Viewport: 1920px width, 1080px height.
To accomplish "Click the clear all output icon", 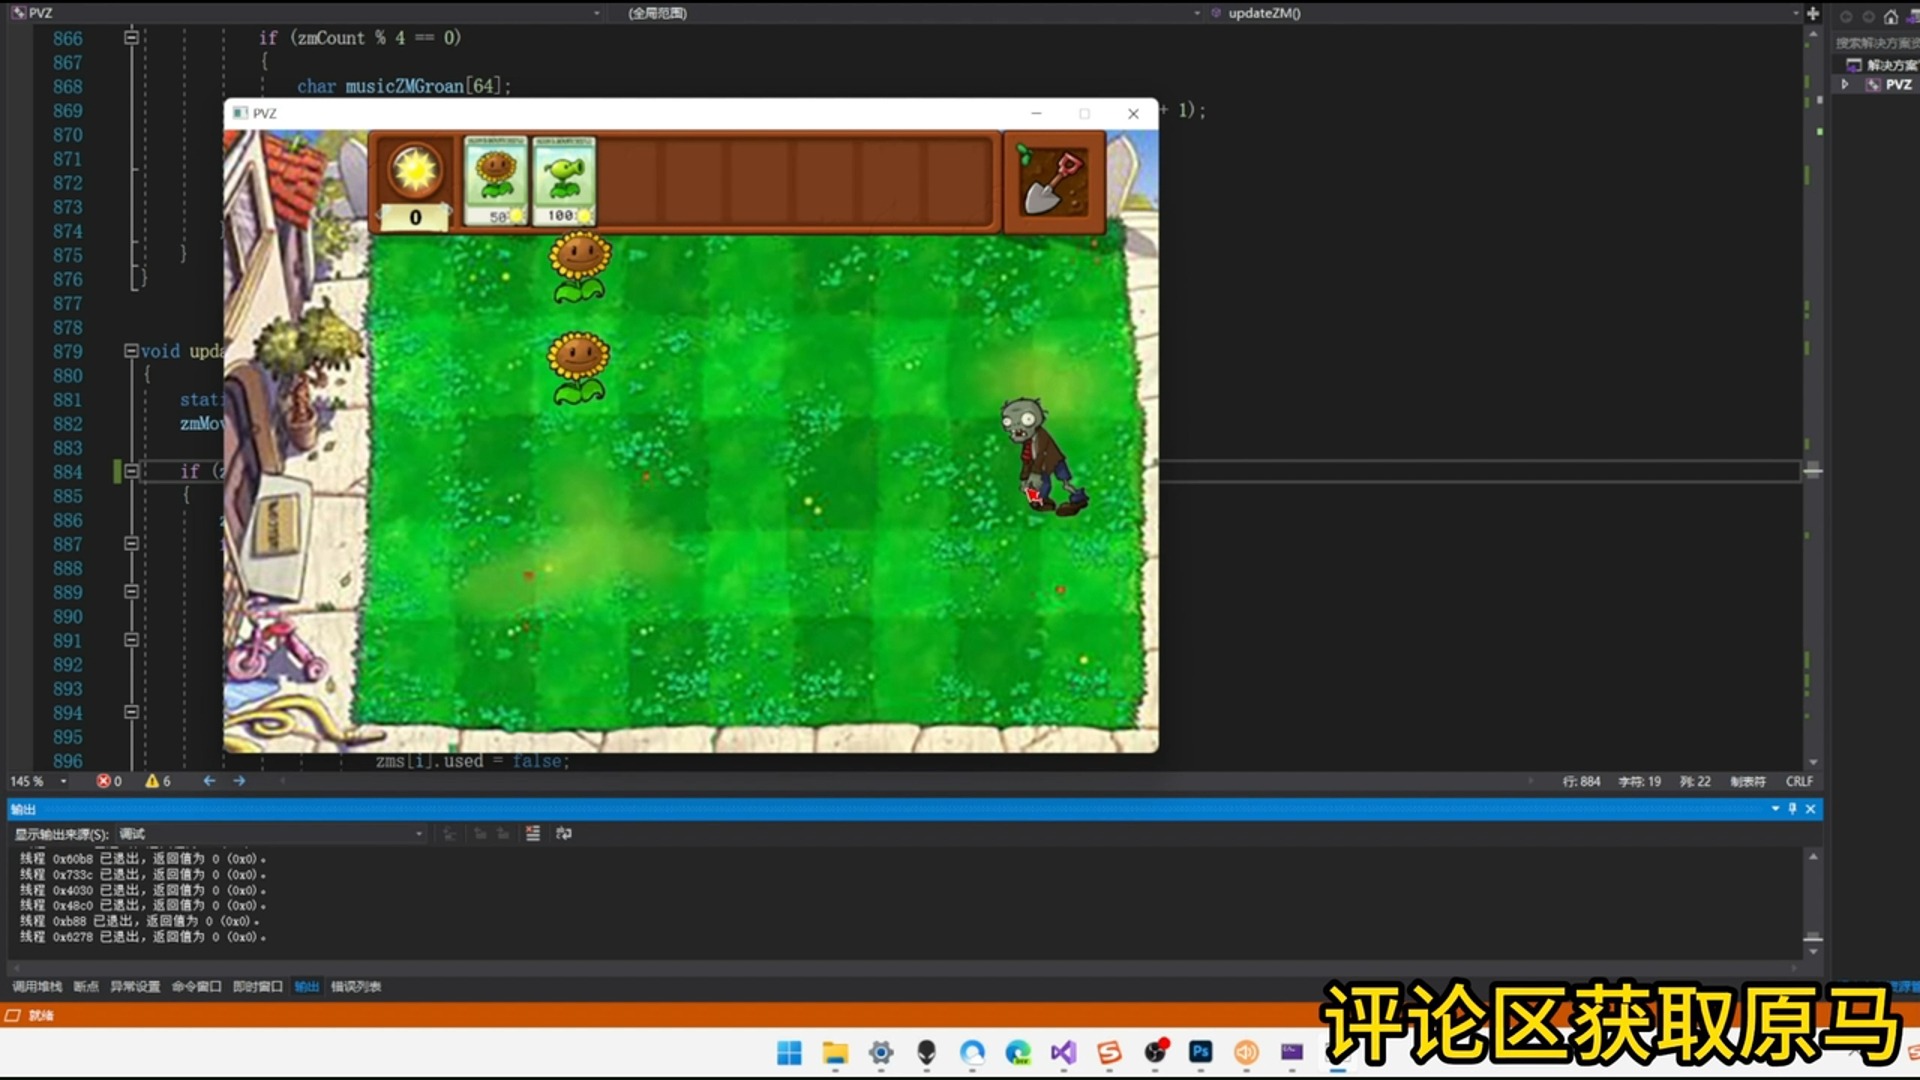I will coord(533,833).
